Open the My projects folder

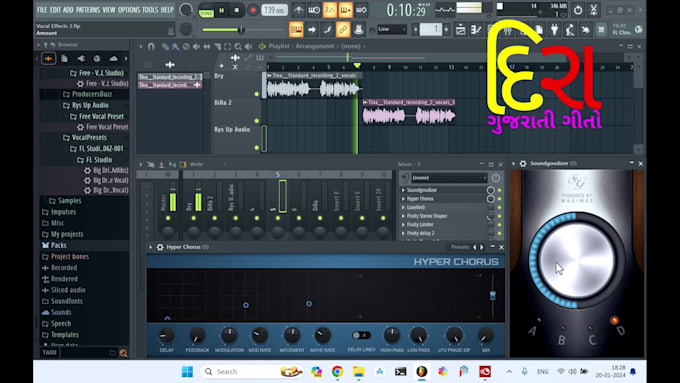coord(62,234)
